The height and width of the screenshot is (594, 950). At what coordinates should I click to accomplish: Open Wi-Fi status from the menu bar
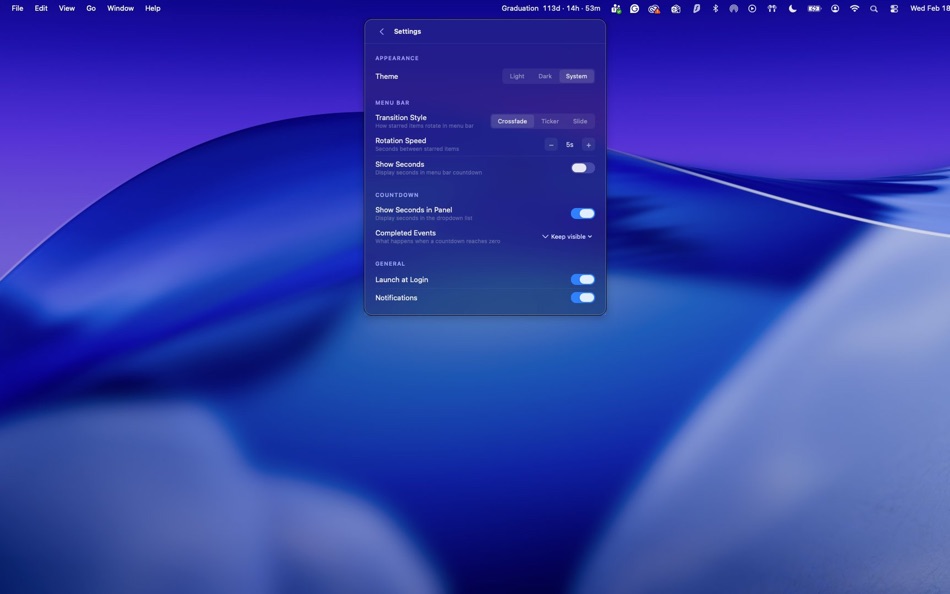tap(853, 7)
